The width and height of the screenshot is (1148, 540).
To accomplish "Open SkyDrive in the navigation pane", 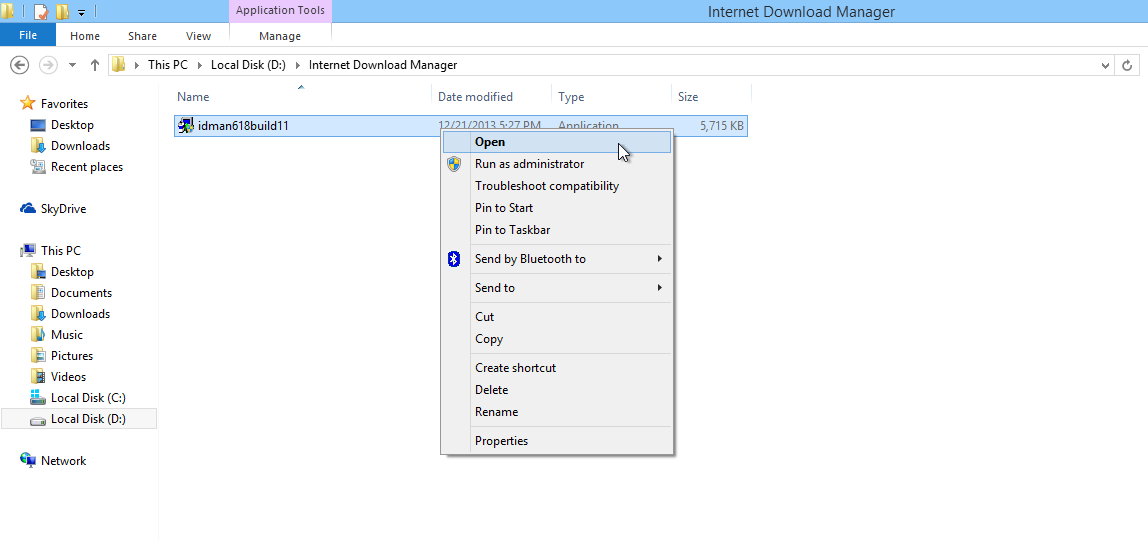I will click(64, 209).
